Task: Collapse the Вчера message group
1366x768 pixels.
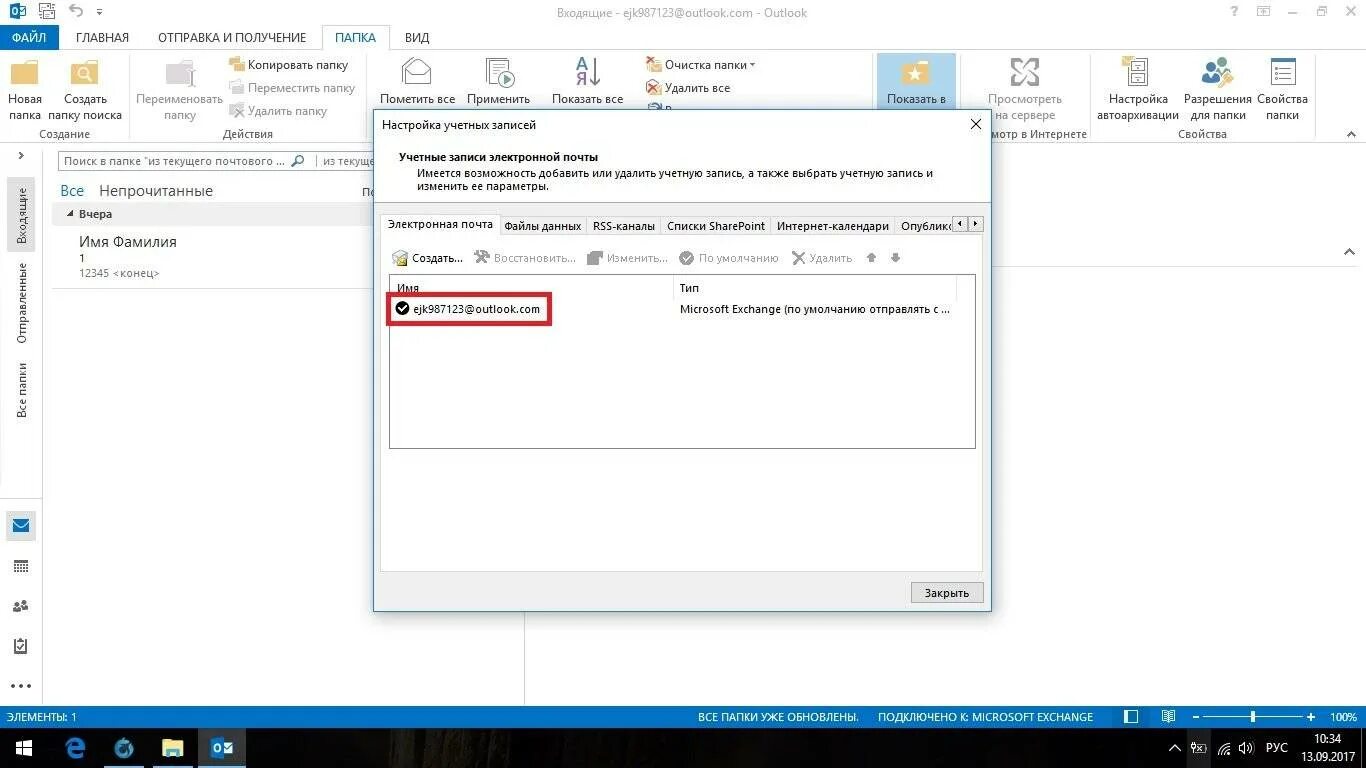Action: pos(70,214)
